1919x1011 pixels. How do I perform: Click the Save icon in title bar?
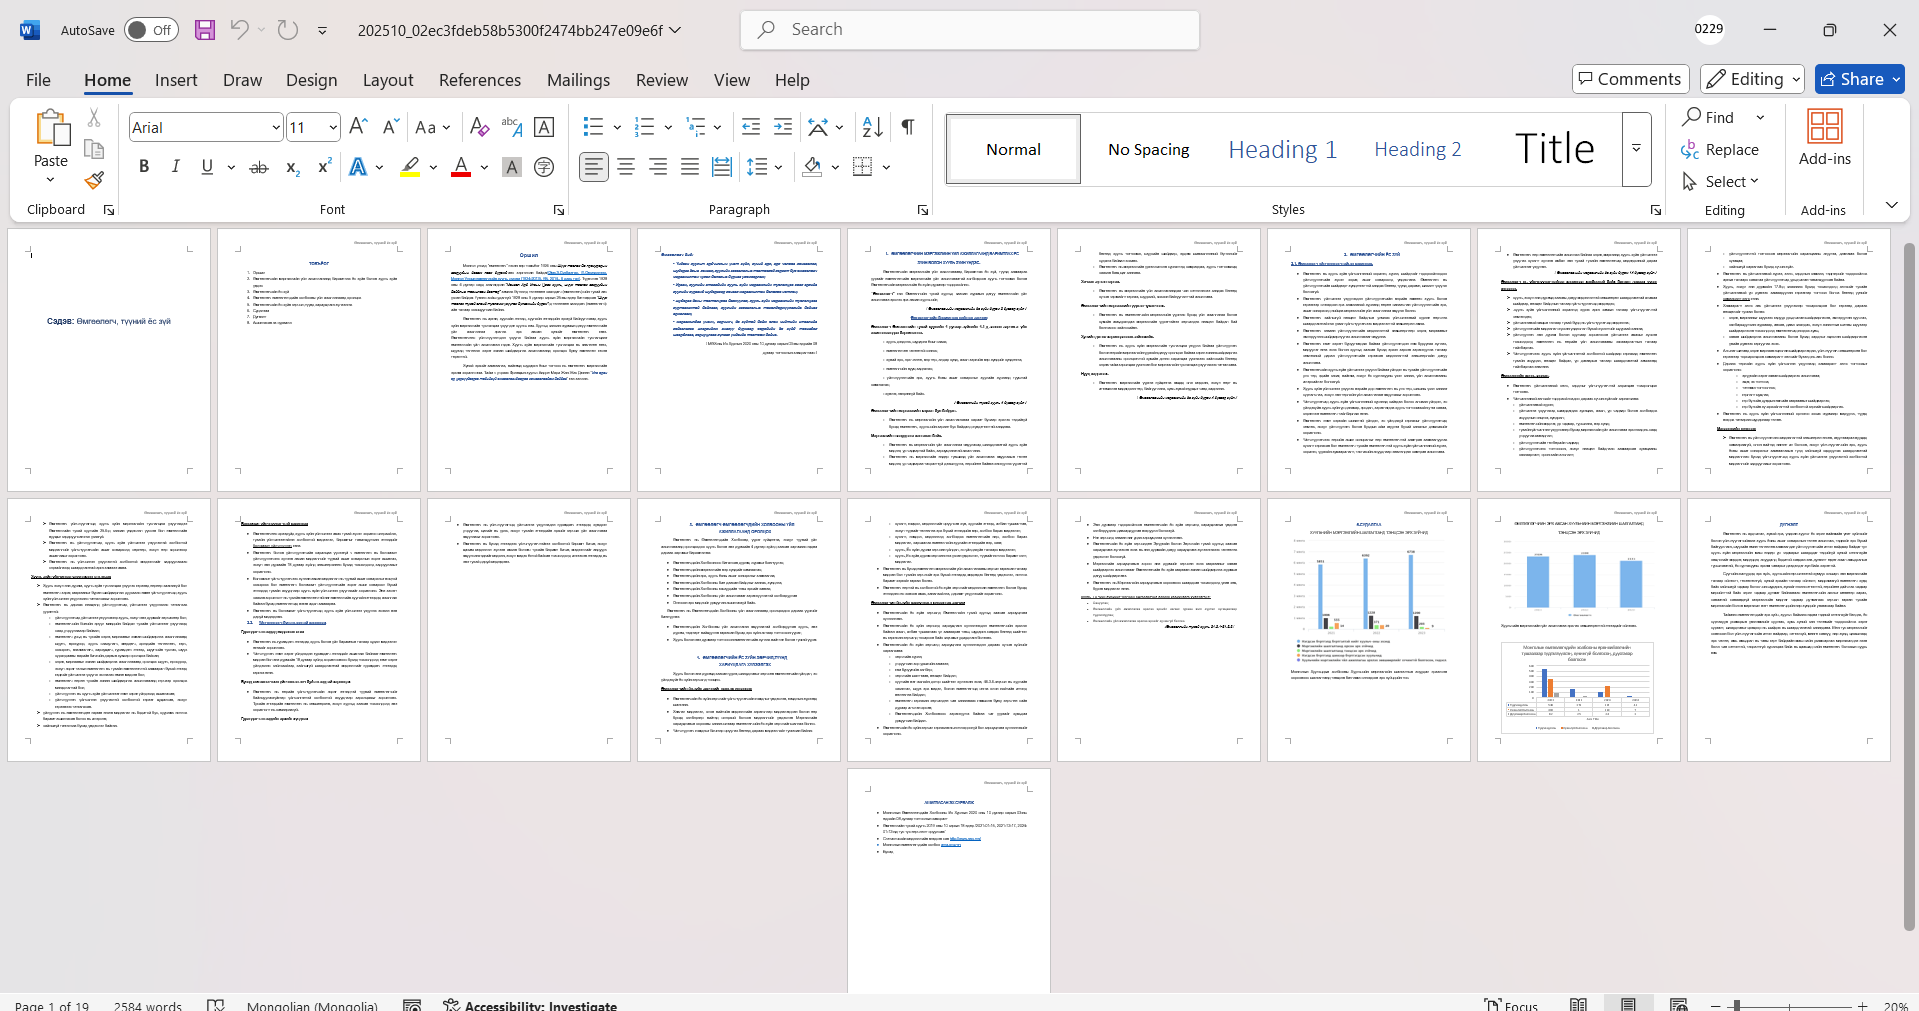205,30
